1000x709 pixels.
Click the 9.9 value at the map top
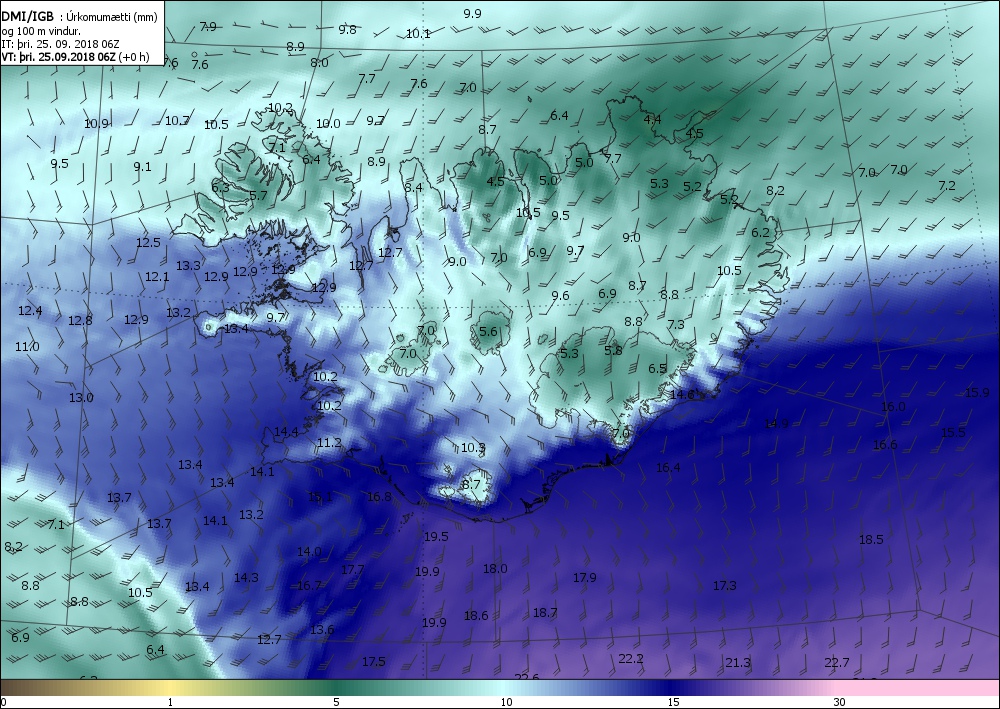(473, 13)
